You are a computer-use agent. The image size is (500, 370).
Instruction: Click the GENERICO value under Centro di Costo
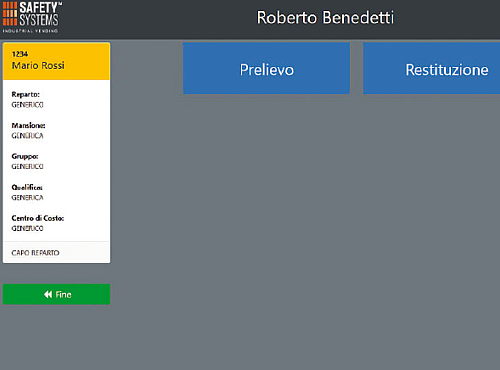coord(27,229)
